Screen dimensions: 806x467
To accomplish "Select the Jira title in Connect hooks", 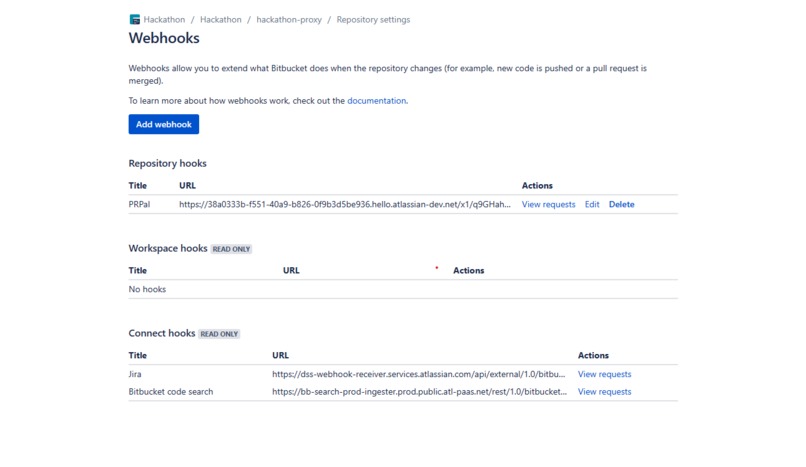I will click(x=135, y=374).
